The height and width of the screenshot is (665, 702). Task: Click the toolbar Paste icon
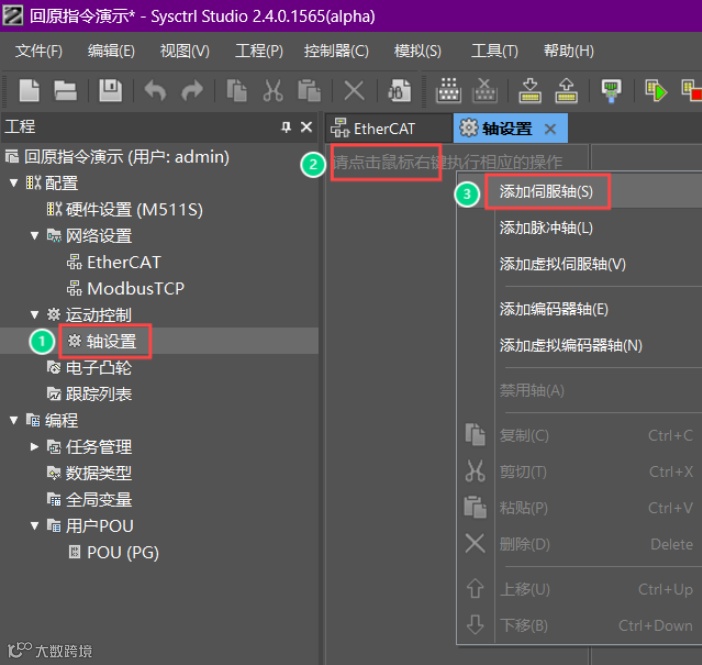309,90
